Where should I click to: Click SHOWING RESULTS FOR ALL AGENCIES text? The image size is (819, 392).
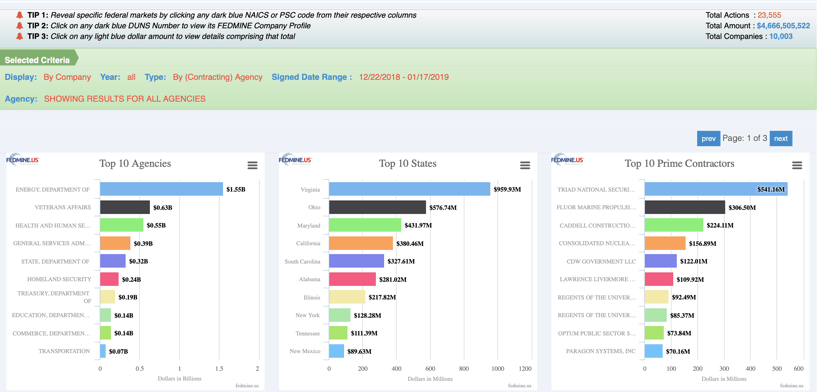click(x=125, y=98)
